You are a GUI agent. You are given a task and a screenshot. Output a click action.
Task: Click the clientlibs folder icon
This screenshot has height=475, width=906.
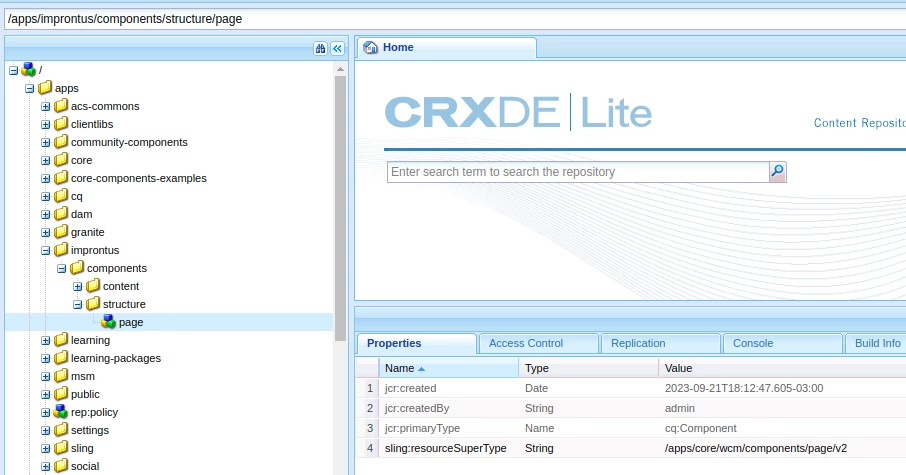click(x=61, y=124)
